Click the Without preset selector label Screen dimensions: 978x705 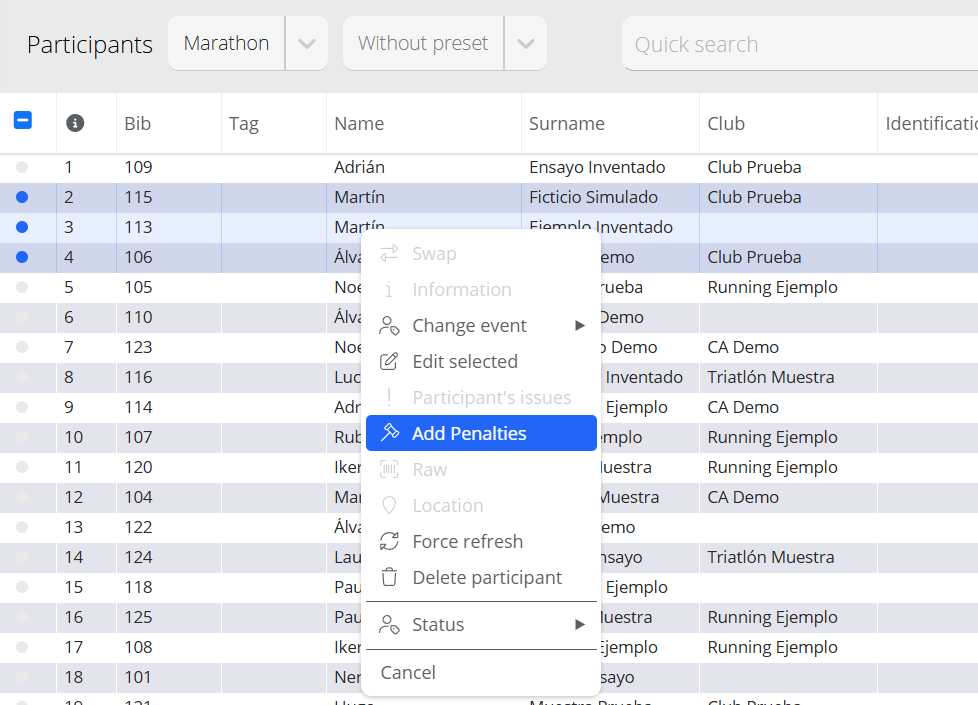click(x=423, y=43)
